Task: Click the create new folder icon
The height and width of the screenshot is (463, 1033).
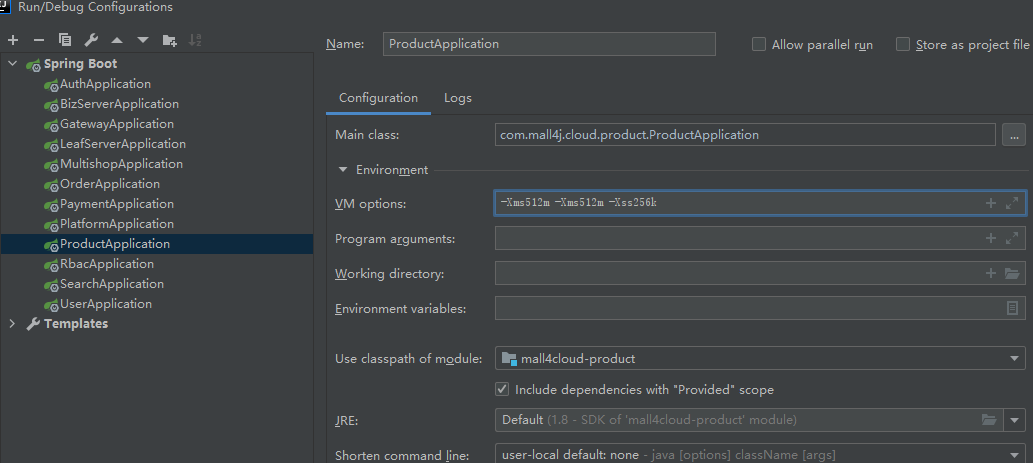Action: coord(169,40)
